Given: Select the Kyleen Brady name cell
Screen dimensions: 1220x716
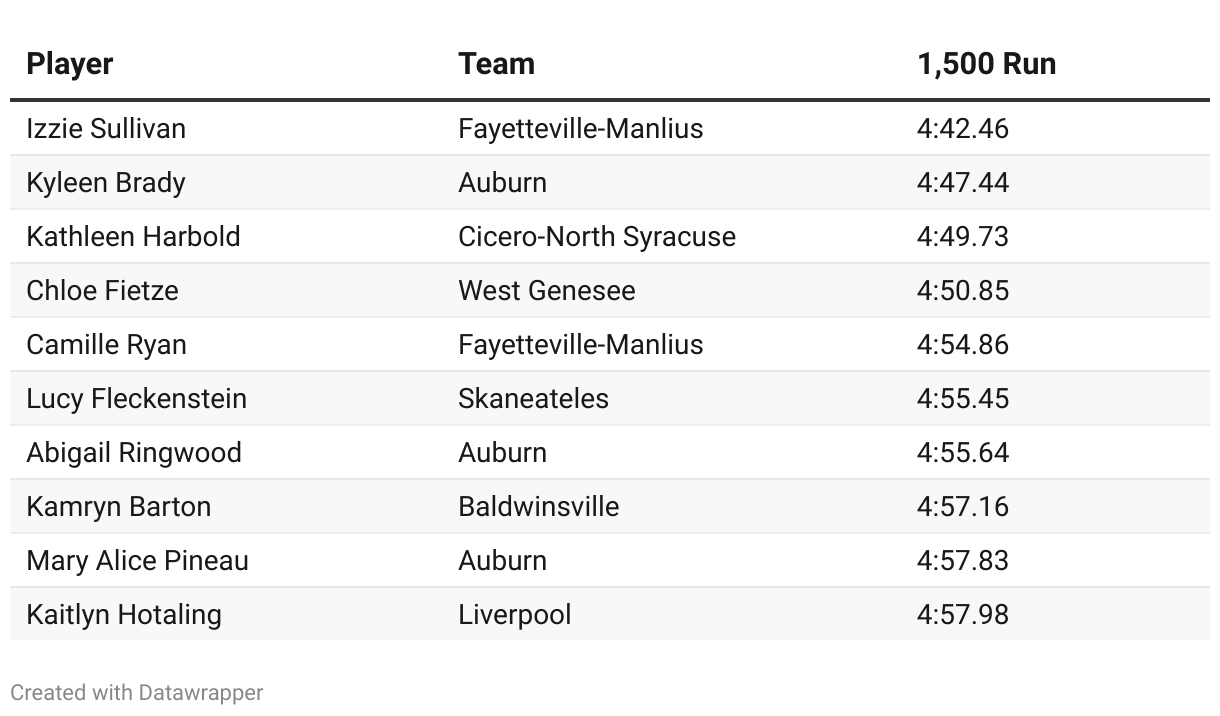Looking at the screenshot, I should coord(106,183).
